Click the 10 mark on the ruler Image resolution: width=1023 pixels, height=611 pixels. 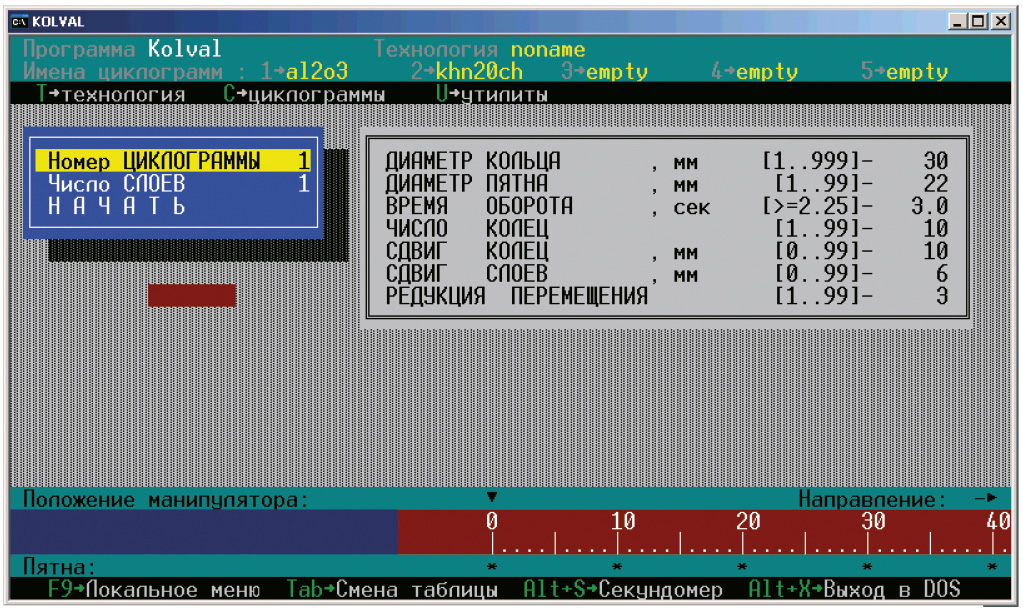tap(623, 521)
